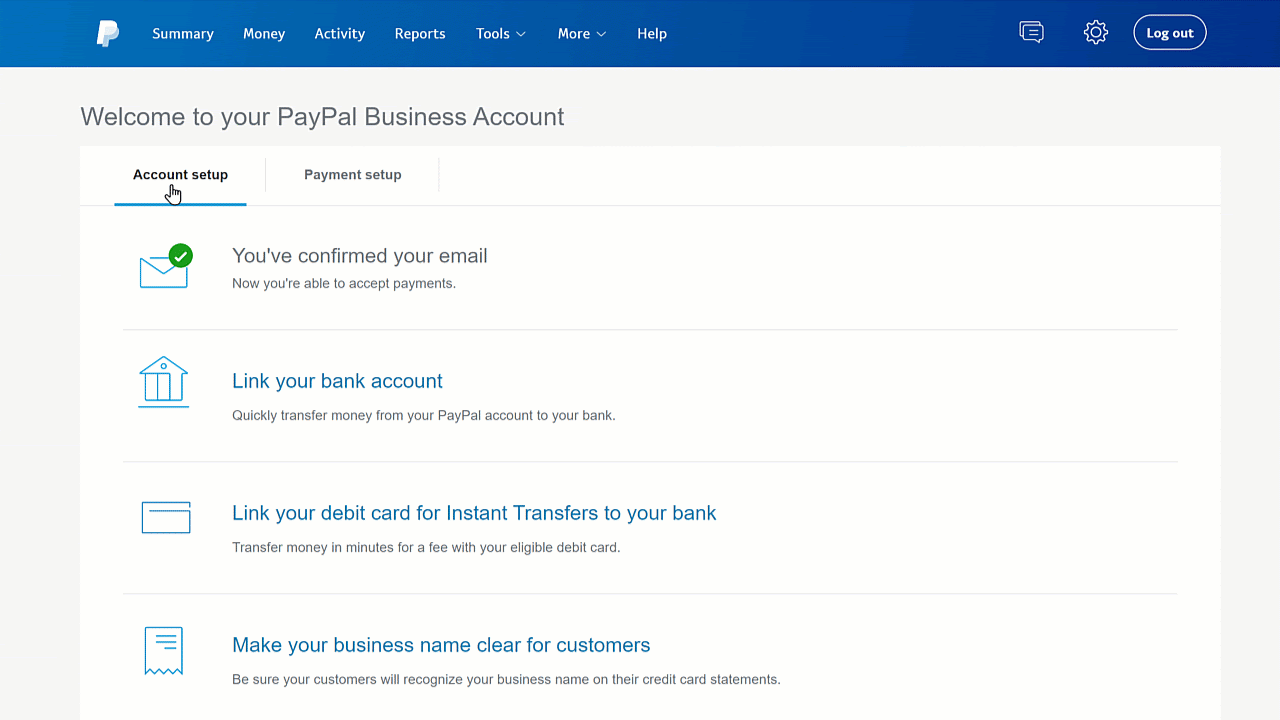Open Link your debit card for Instant Transfers
Image resolution: width=1280 pixels, height=720 pixels.
coord(474,513)
